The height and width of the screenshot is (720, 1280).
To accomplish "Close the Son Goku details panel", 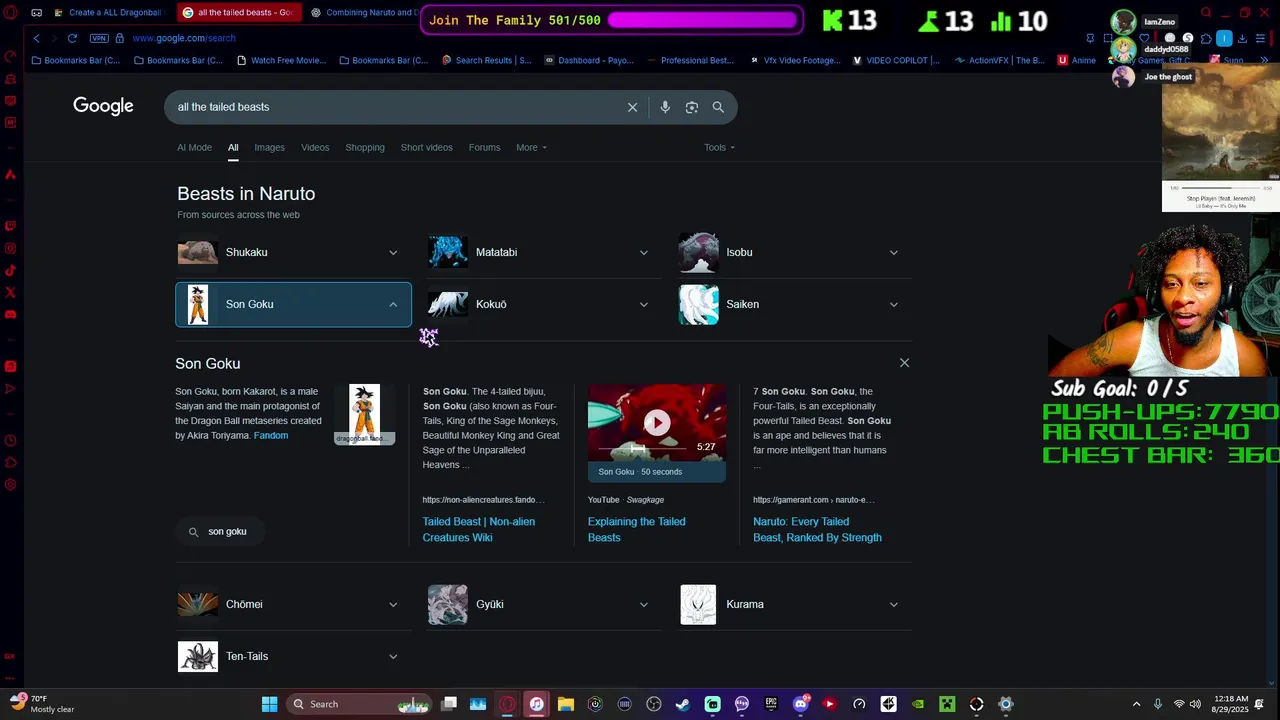I will [x=904, y=363].
